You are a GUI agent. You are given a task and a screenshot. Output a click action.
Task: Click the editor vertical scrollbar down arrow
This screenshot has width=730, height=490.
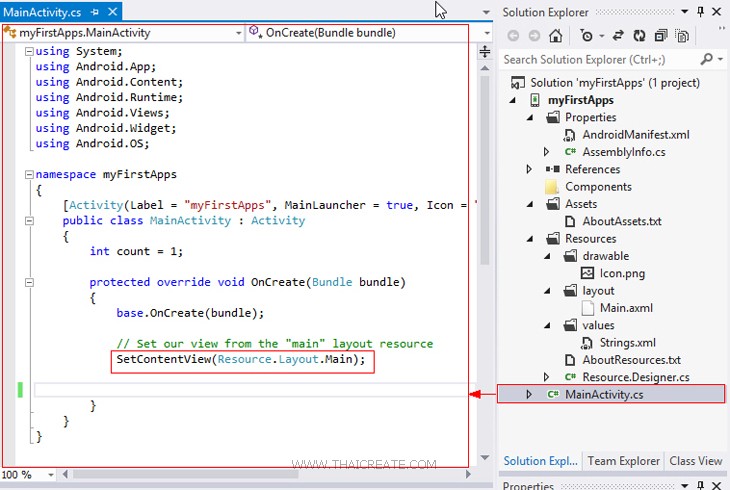485,457
